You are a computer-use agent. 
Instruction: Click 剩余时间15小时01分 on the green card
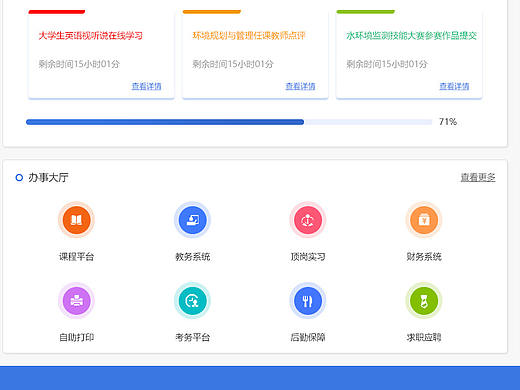click(x=387, y=64)
